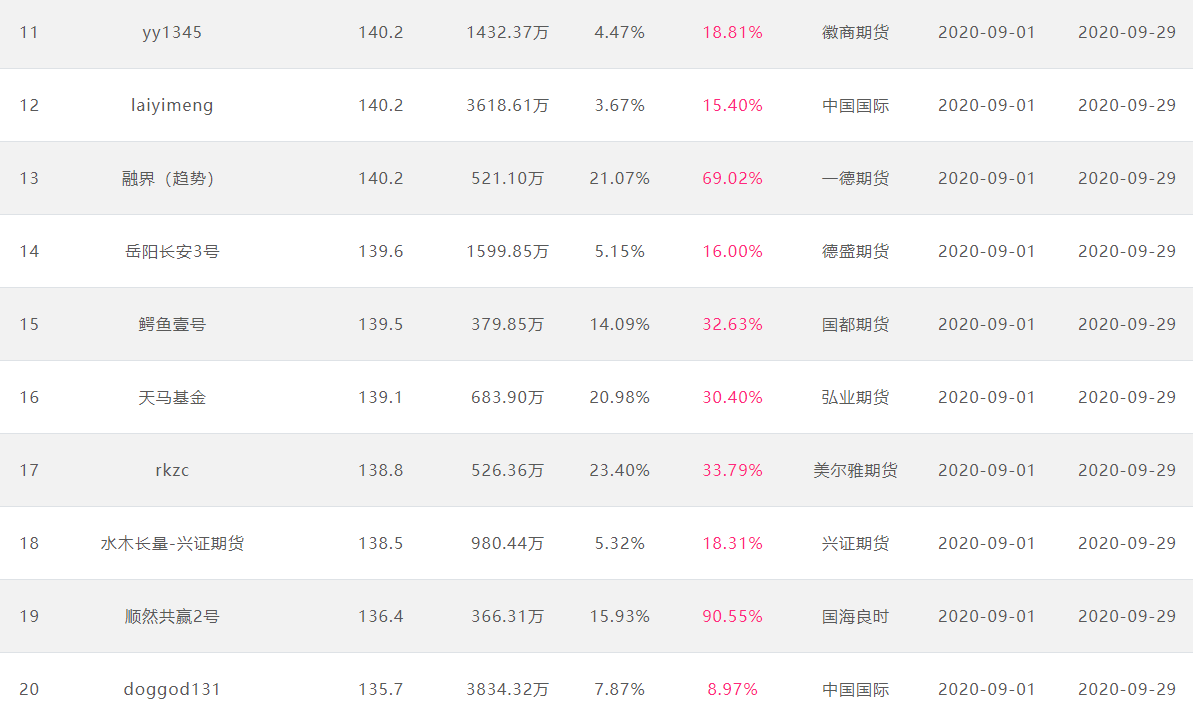Select the 德盛期货 company cell
Image resolution: width=1193 pixels, height=720 pixels.
(855, 252)
